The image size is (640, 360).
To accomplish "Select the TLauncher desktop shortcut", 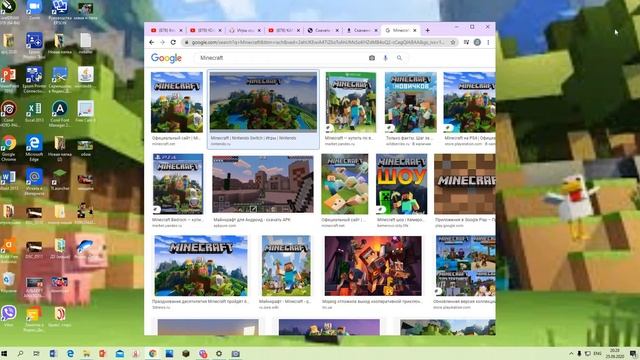I will pos(60,180).
